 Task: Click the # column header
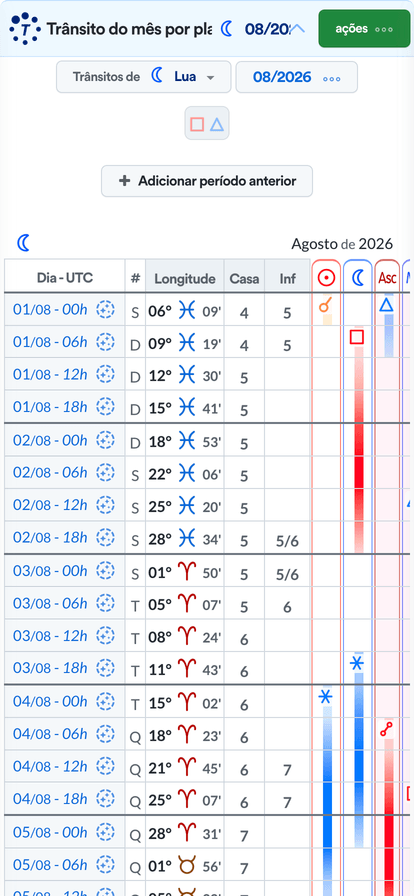[135, 278]
